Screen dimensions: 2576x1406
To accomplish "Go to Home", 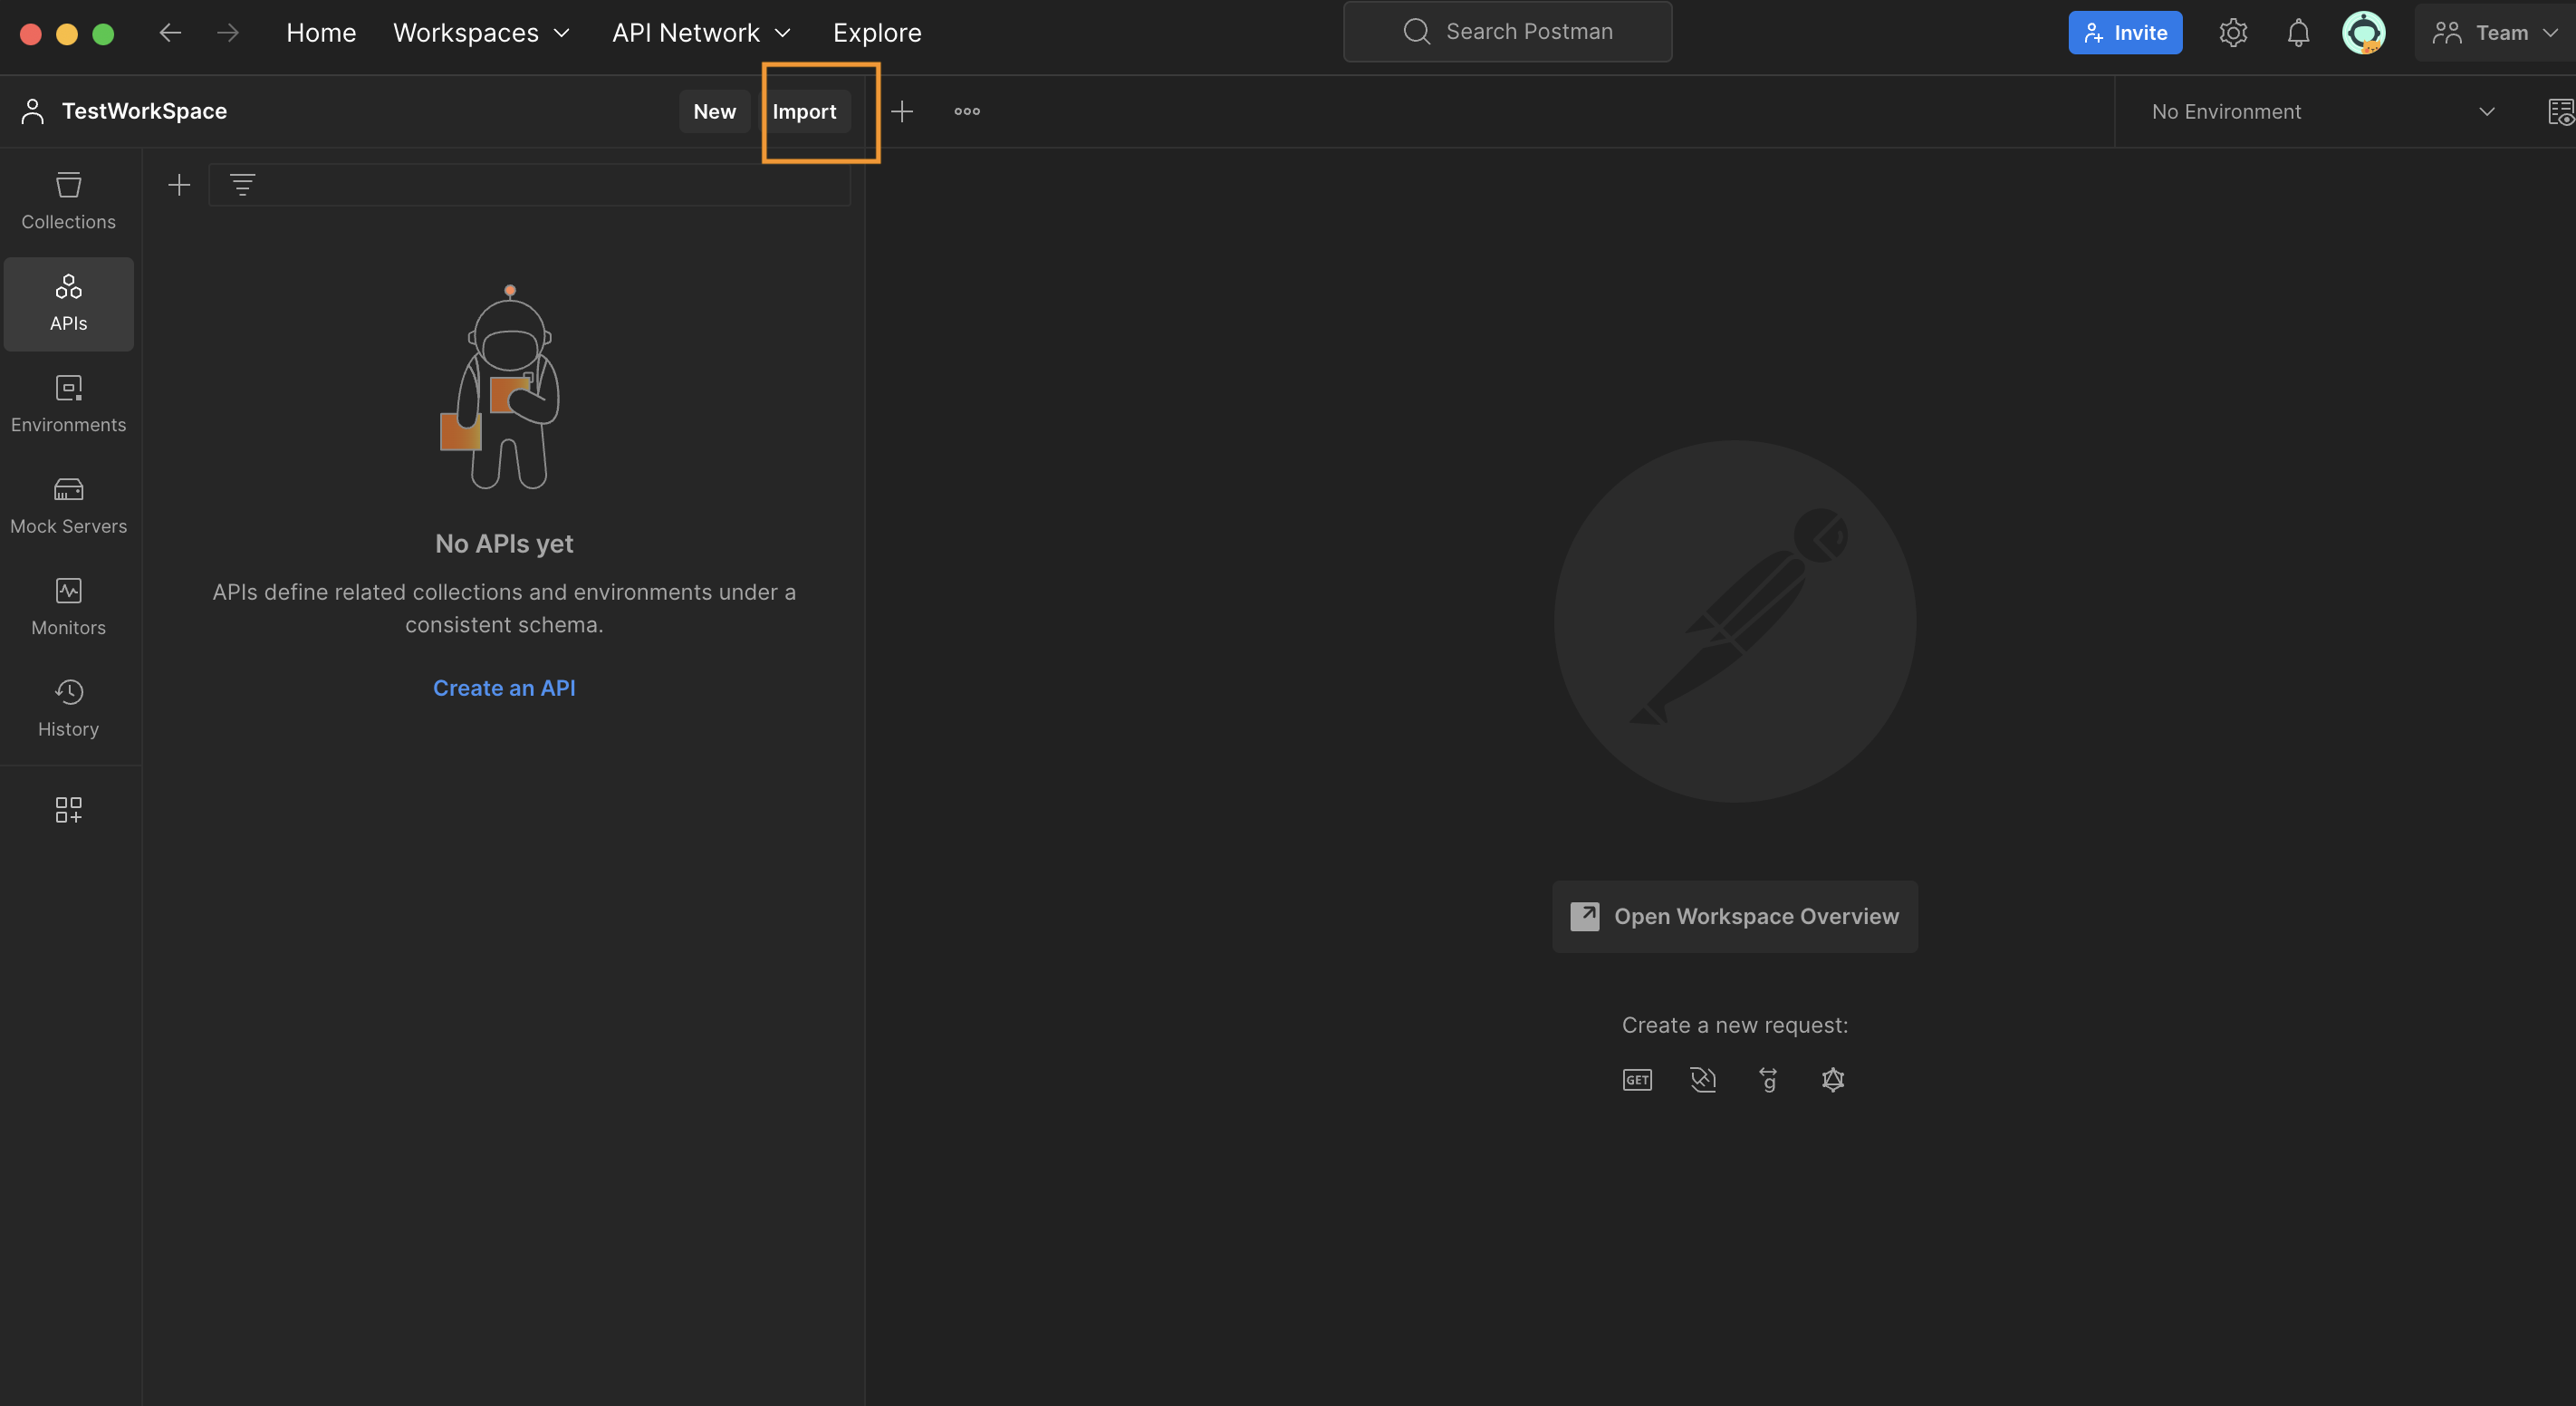I will point(321,33).
